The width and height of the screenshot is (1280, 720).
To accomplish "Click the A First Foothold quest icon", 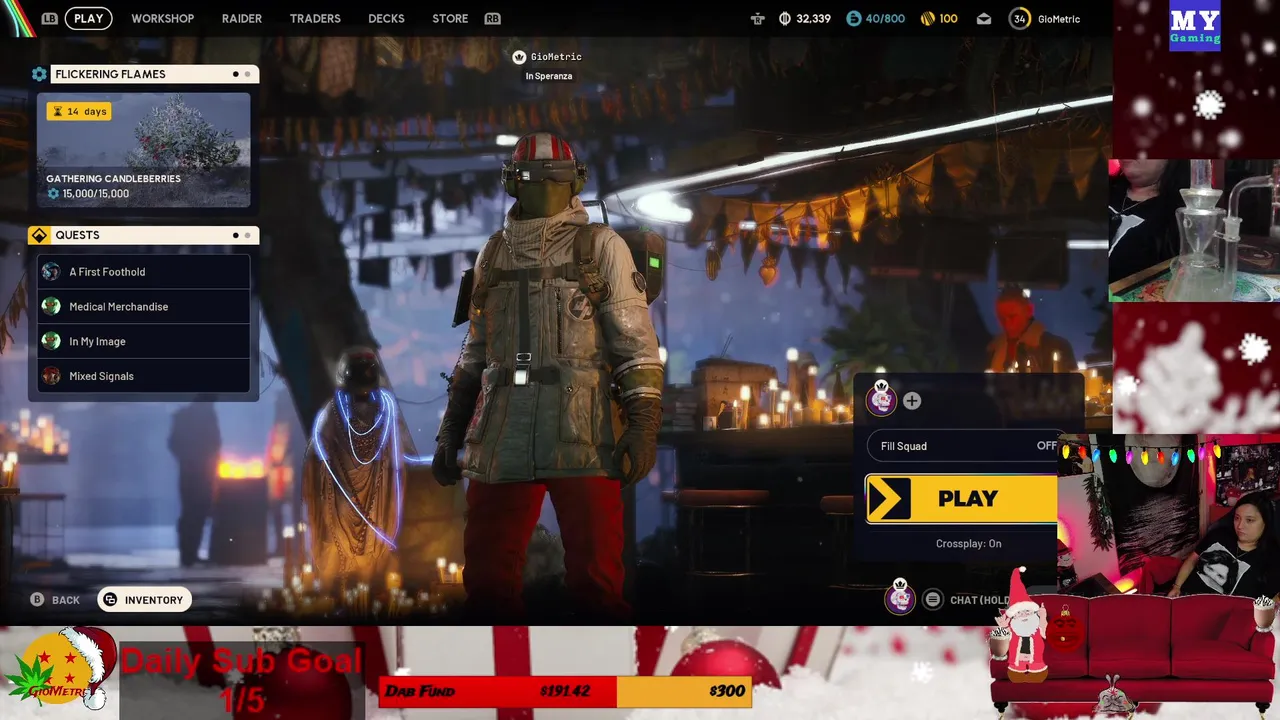I will (x=51, y=272).
